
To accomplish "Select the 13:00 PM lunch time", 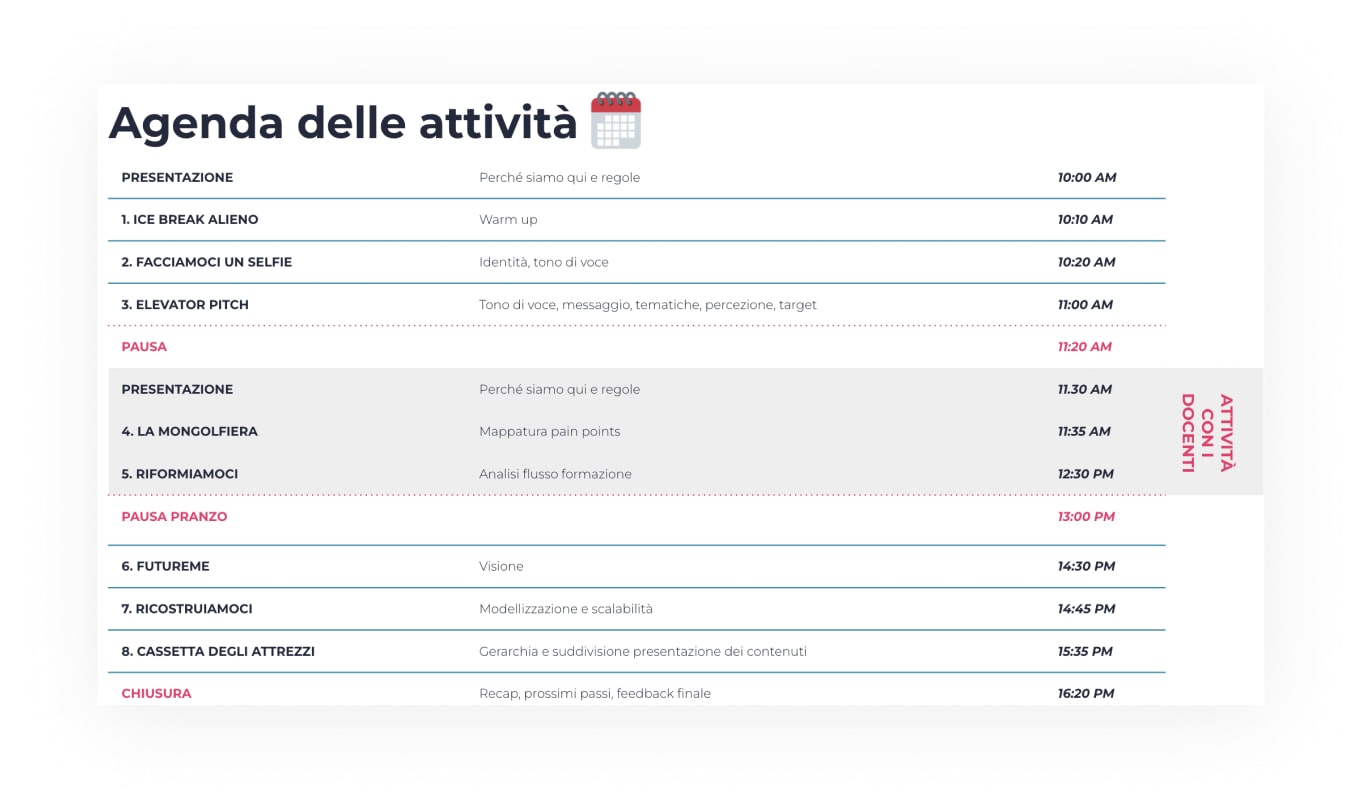I will (1086, 517).
